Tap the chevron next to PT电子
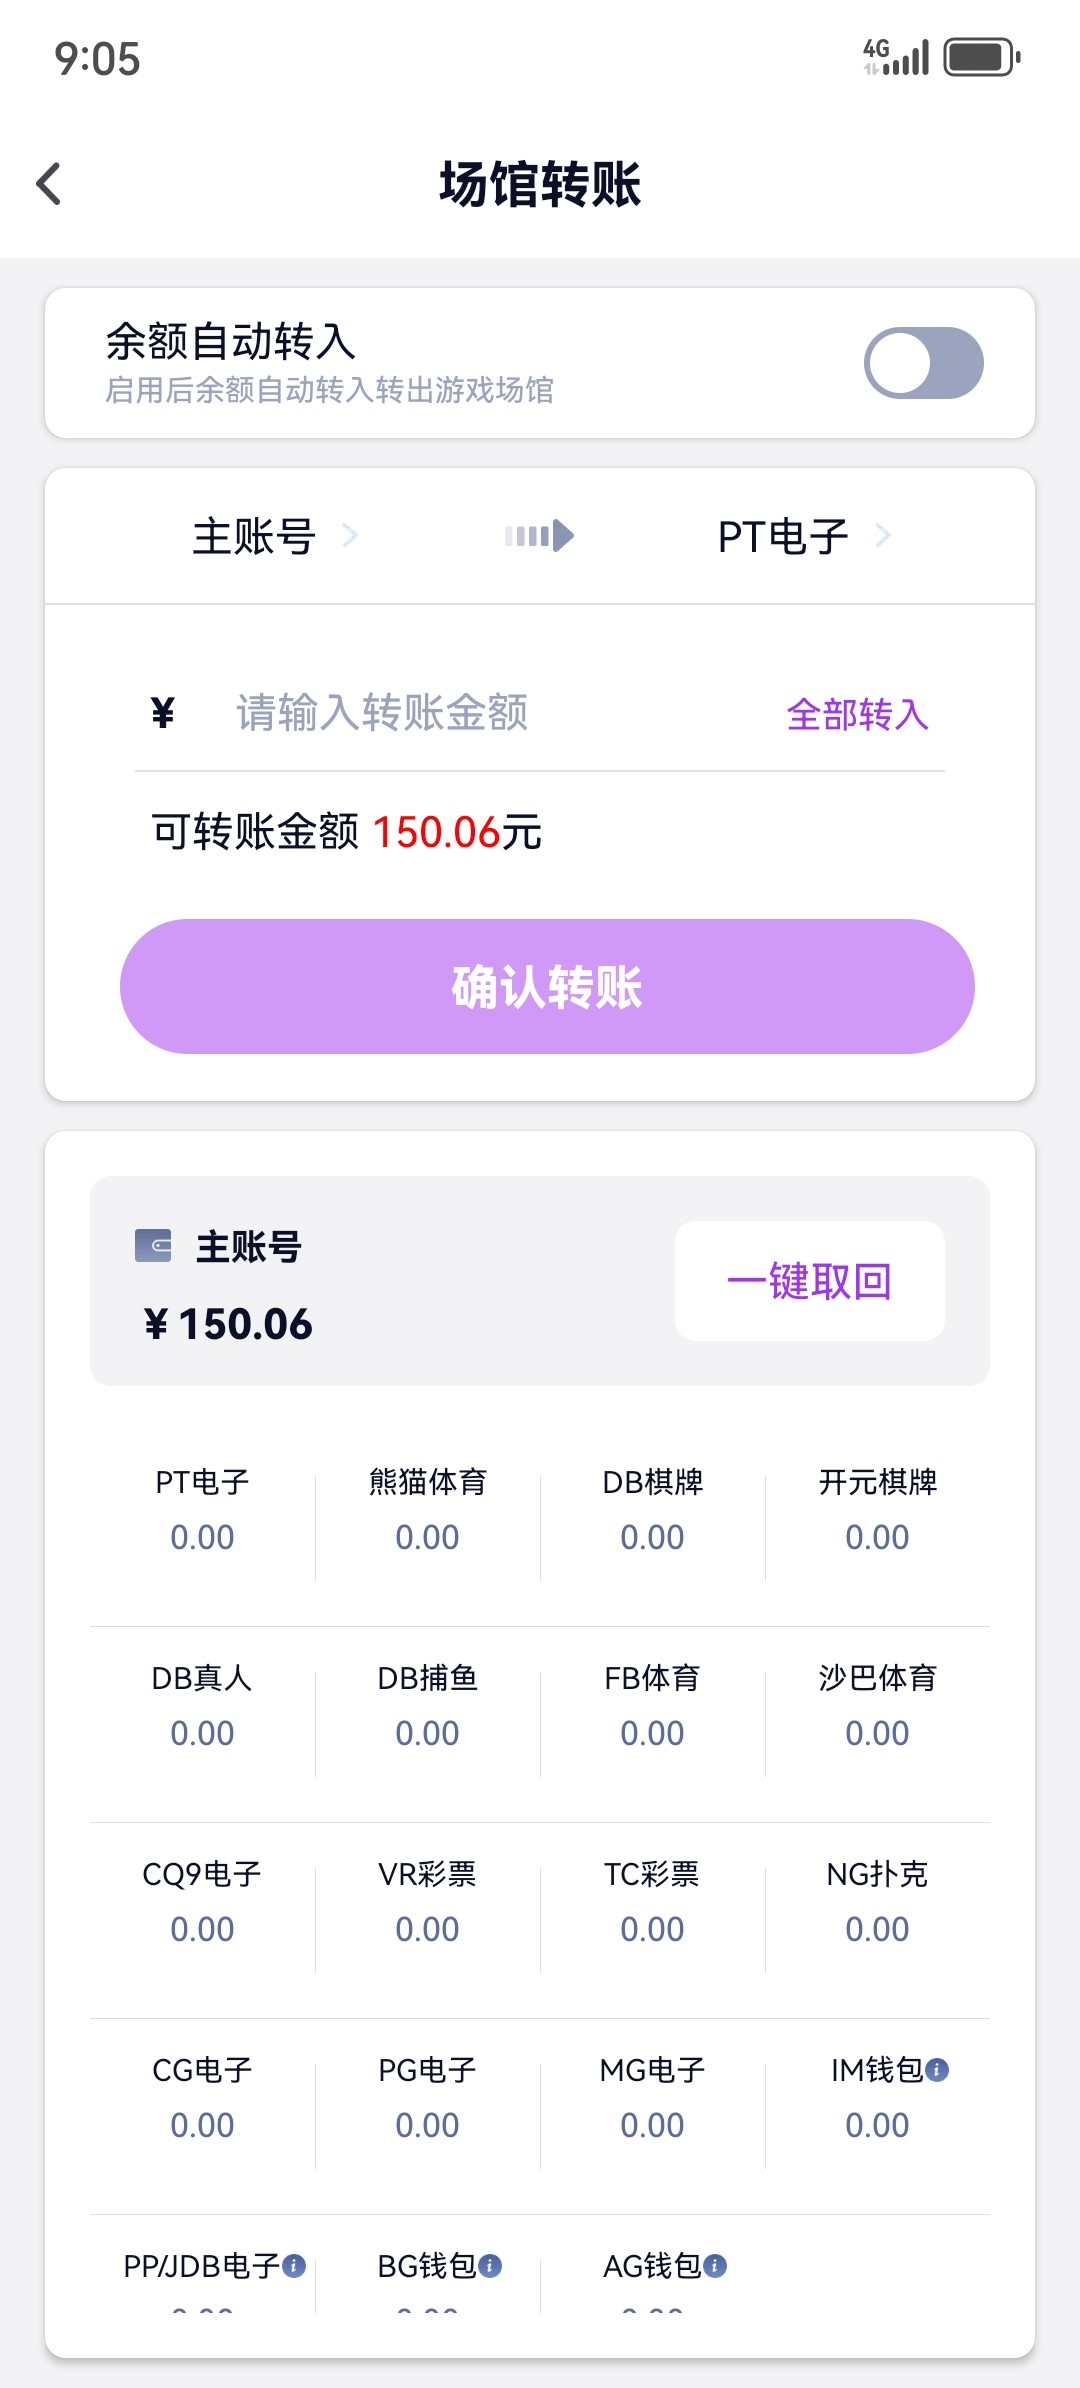 click(883, 536)
